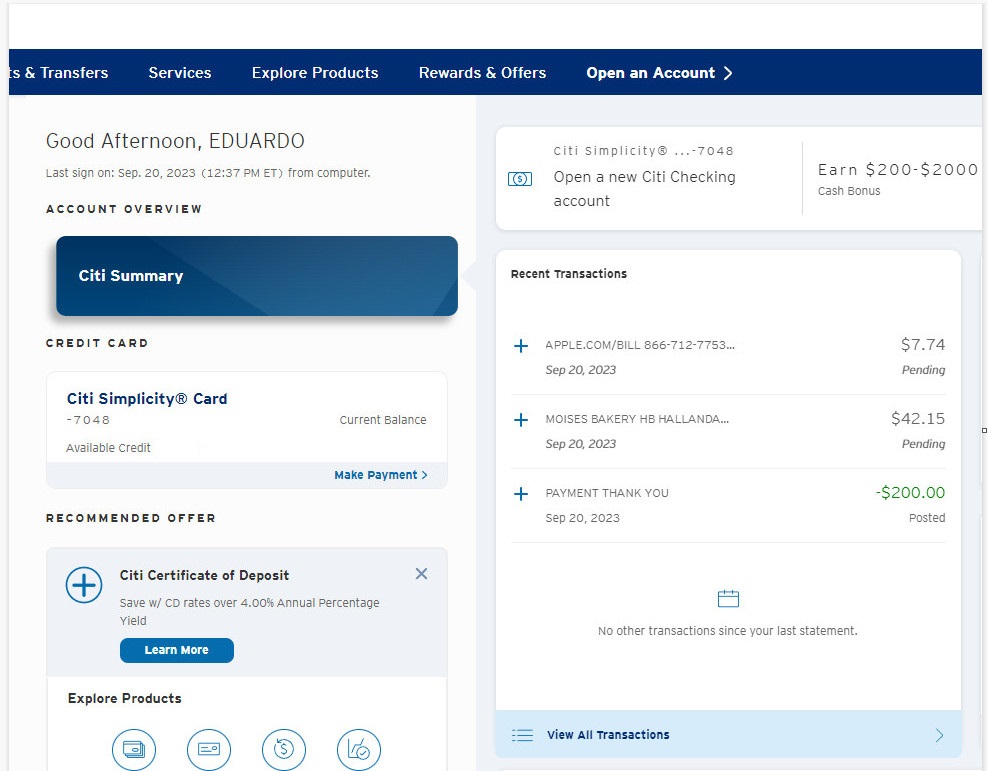Select the credit cards icon under Explore Products
This screenshot has width=988, height=771.
point(134,749)
